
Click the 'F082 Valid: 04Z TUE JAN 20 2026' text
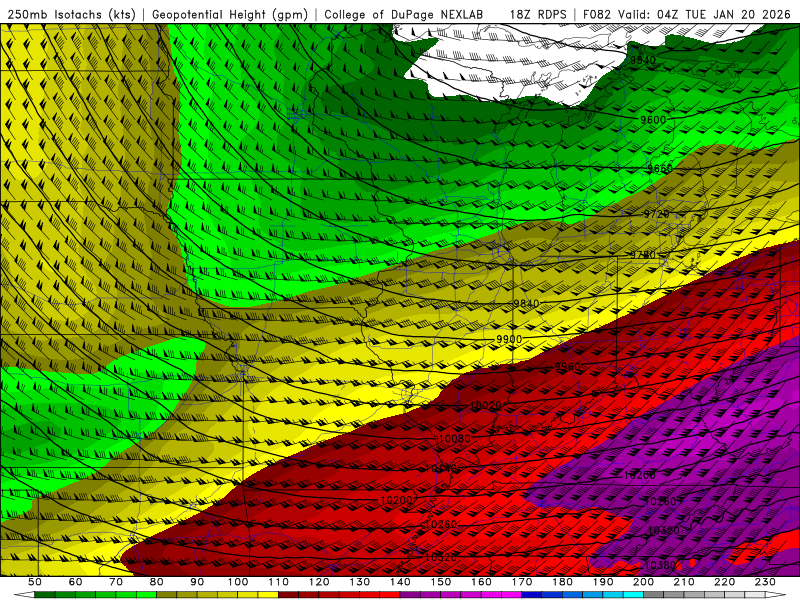[687, 14]
